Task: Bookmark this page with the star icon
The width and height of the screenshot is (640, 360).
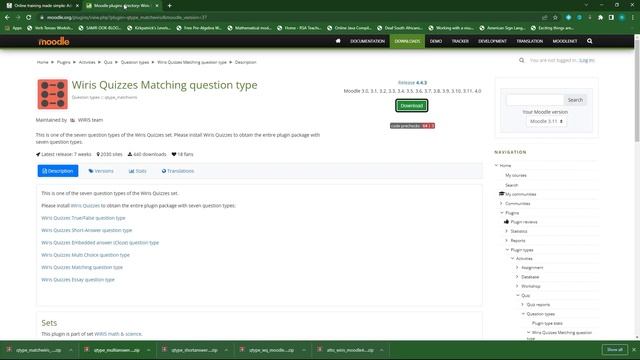Action: [555, 18]
